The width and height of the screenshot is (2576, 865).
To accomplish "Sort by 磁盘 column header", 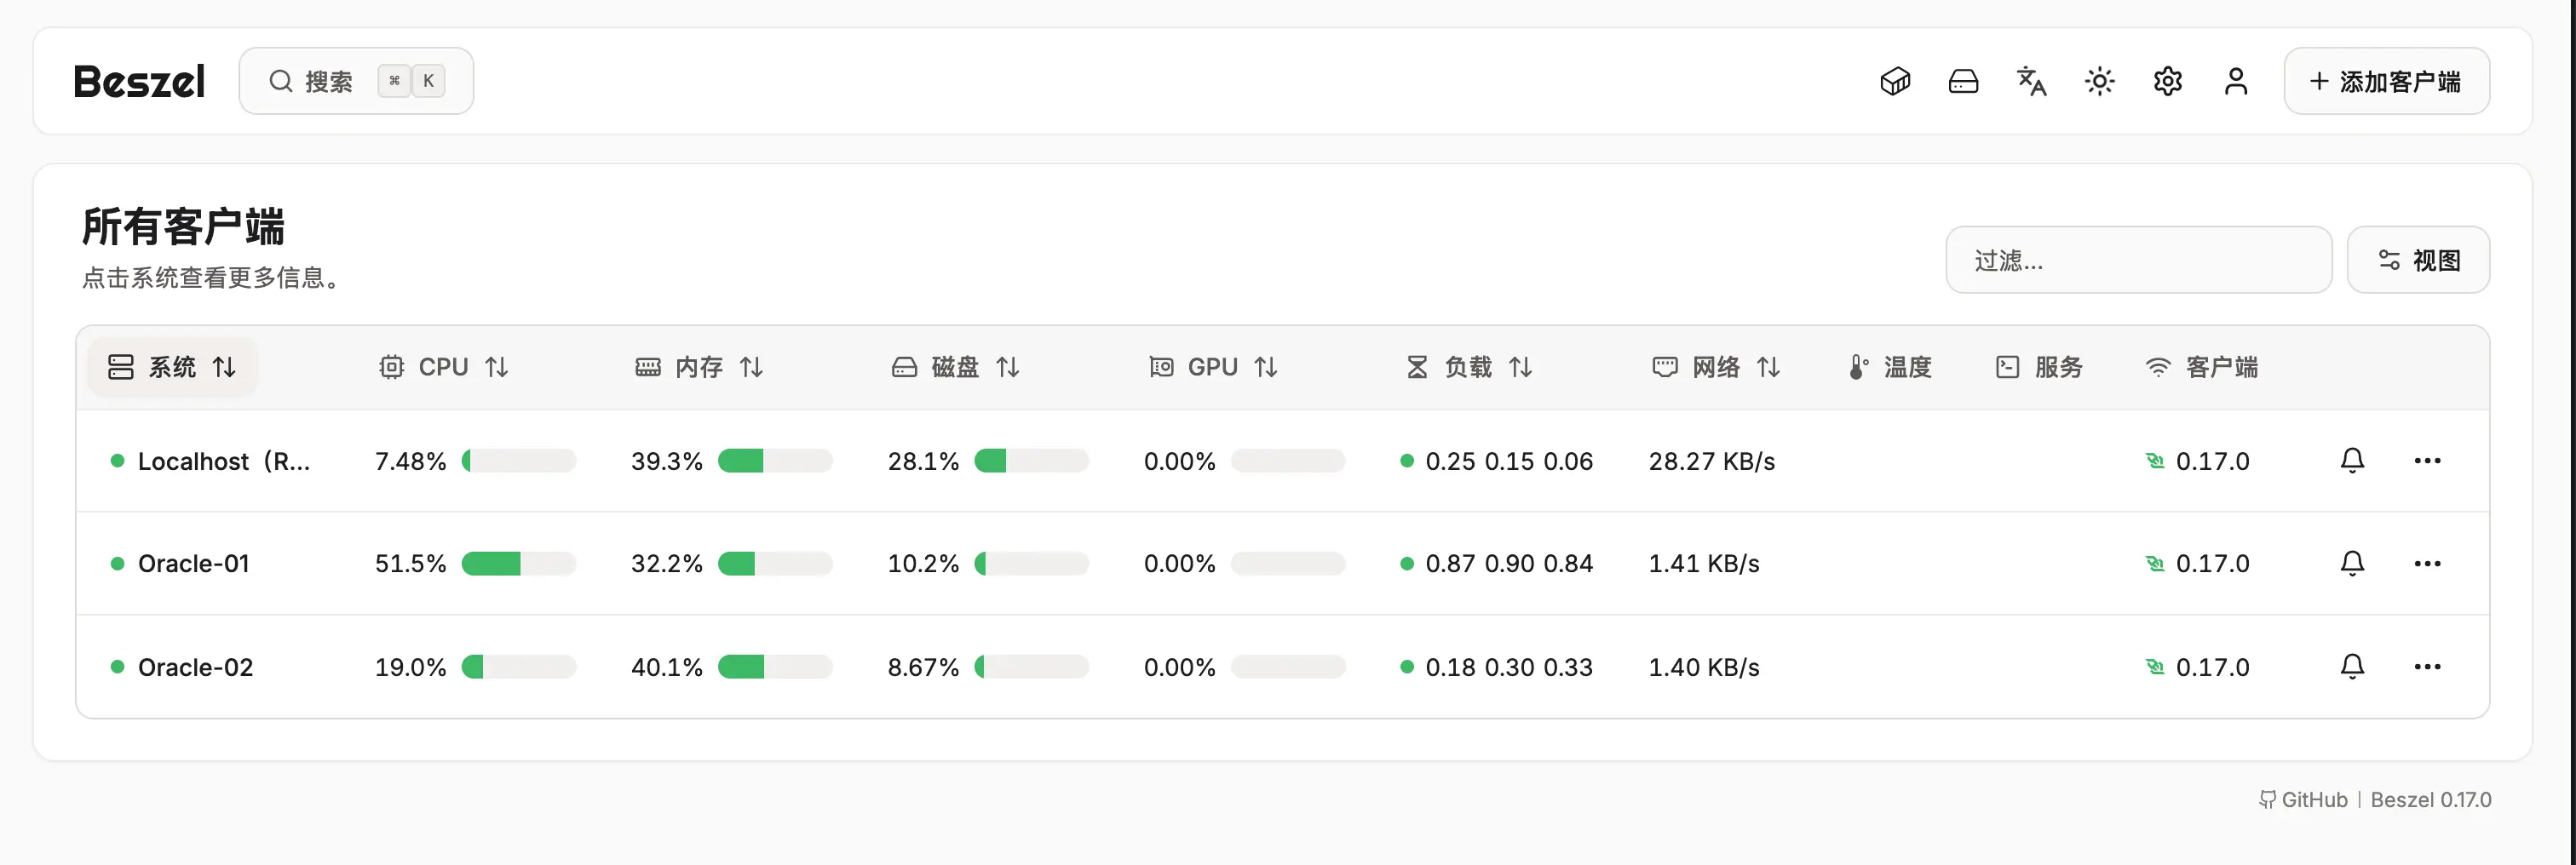I will tap(955, 367).
